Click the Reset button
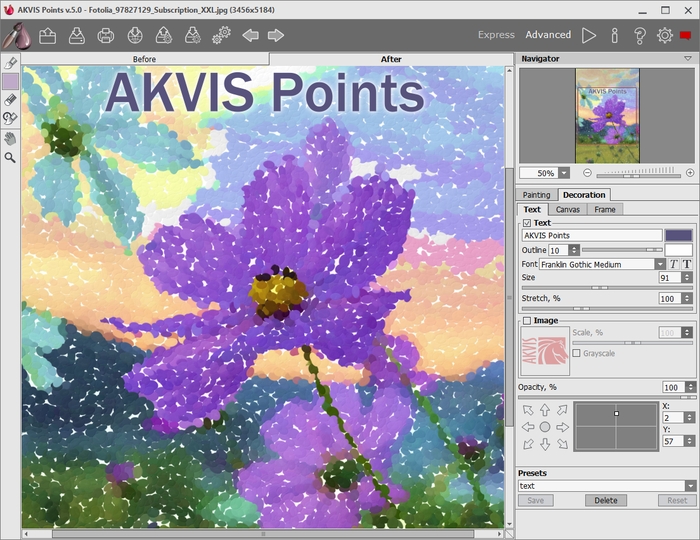The image size is (700, 540). (677, 500)
